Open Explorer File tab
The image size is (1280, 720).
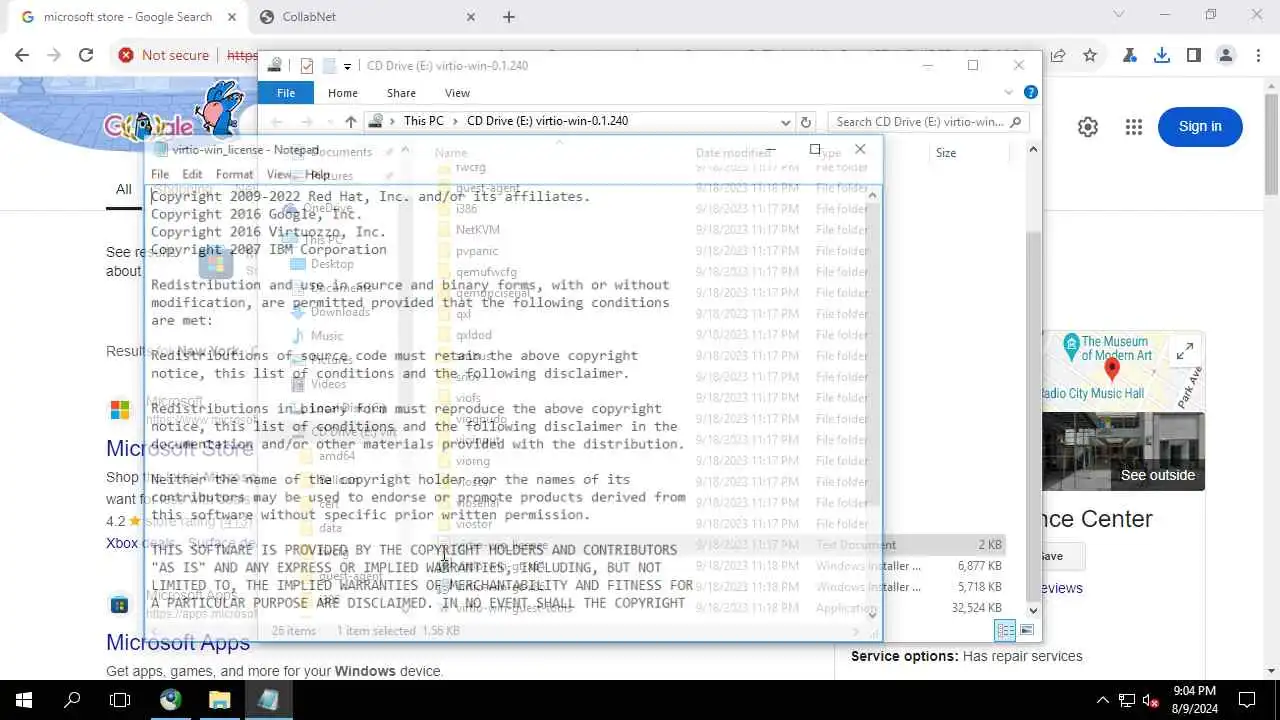(286, 93)
